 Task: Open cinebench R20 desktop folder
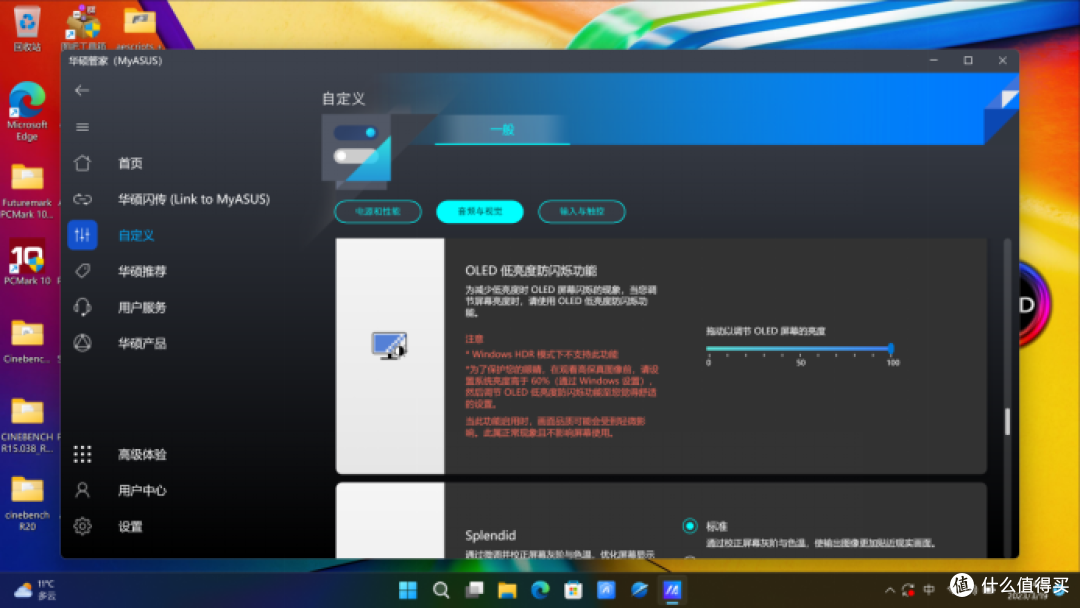(27, 503)
